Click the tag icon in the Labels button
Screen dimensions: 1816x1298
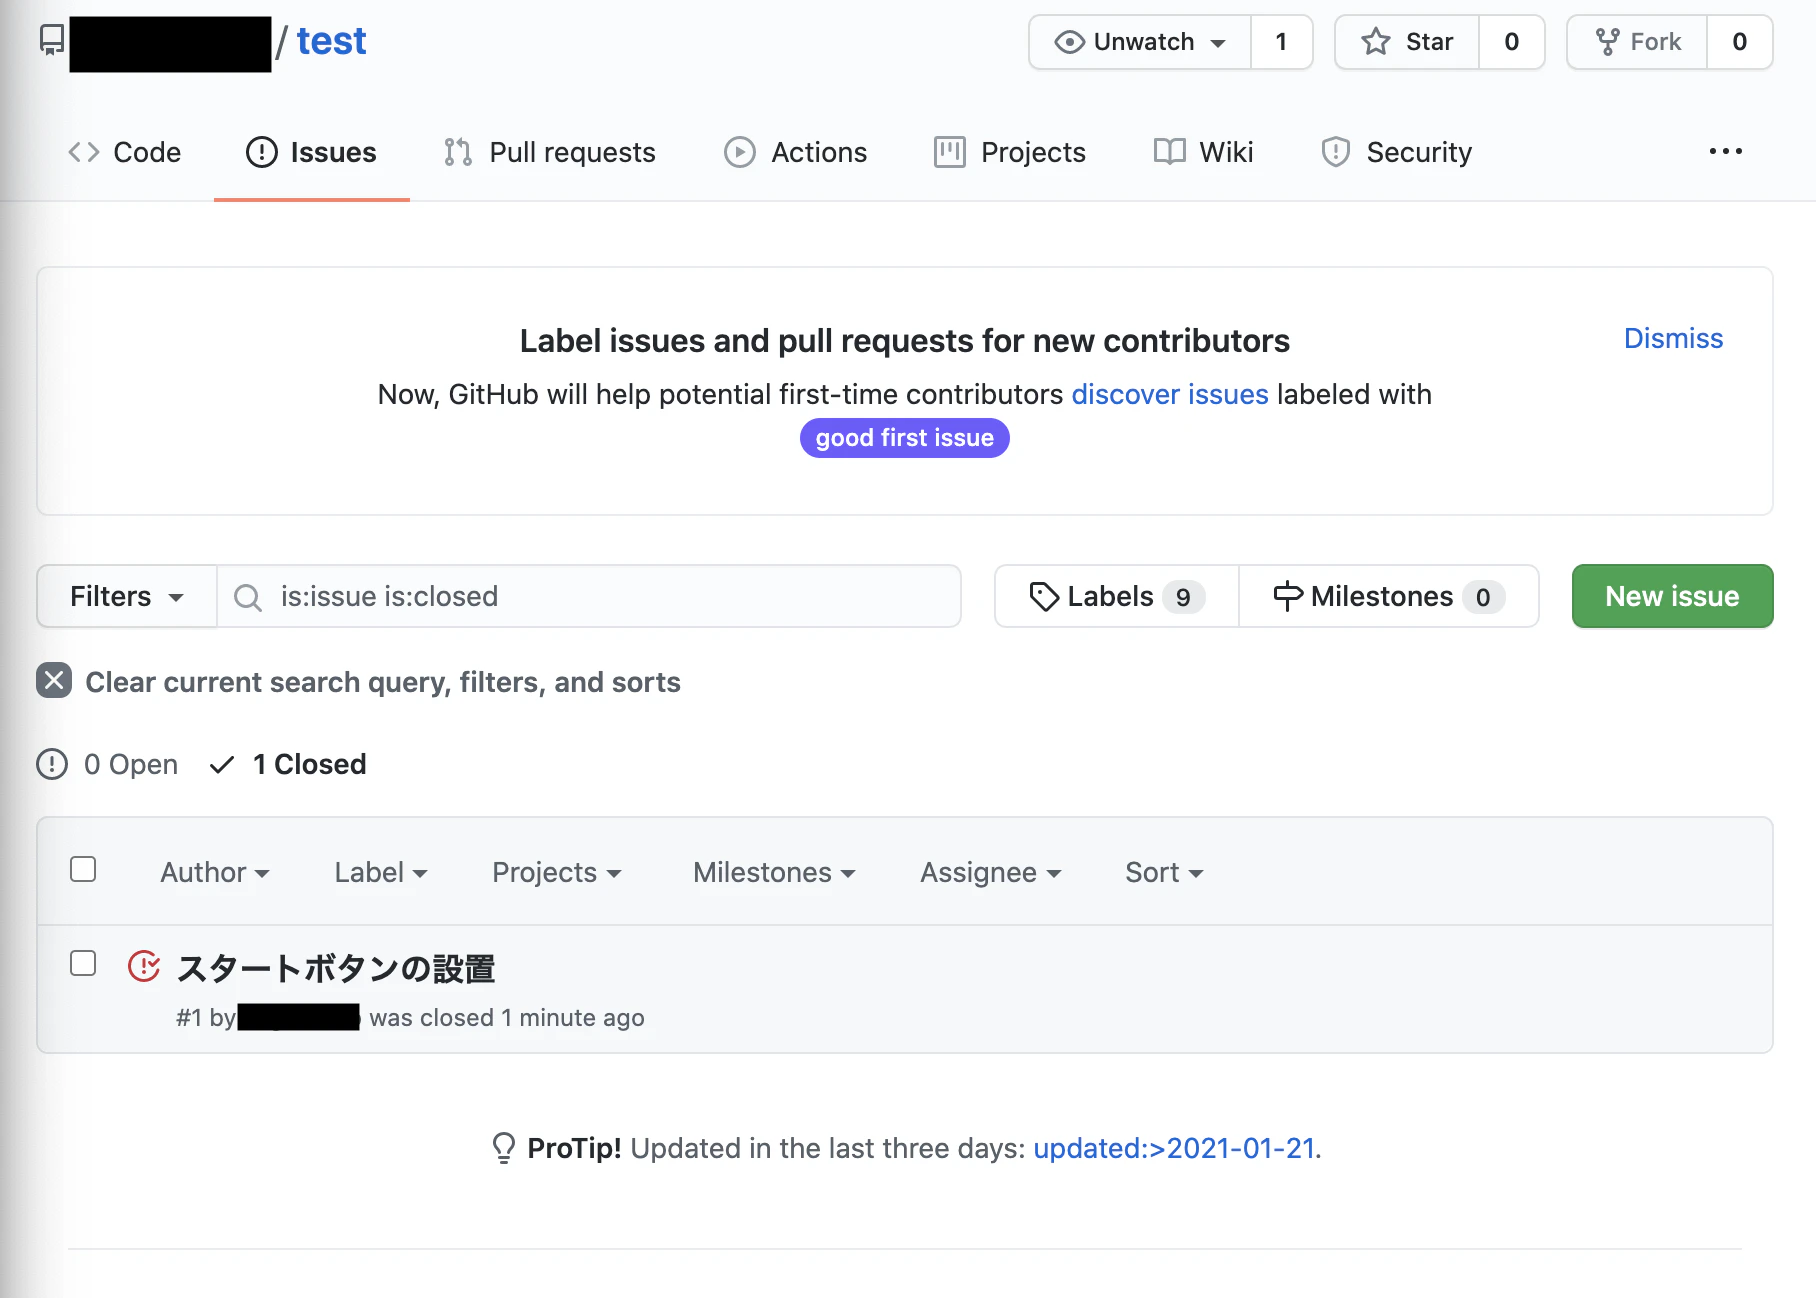tap(1044, 597)
